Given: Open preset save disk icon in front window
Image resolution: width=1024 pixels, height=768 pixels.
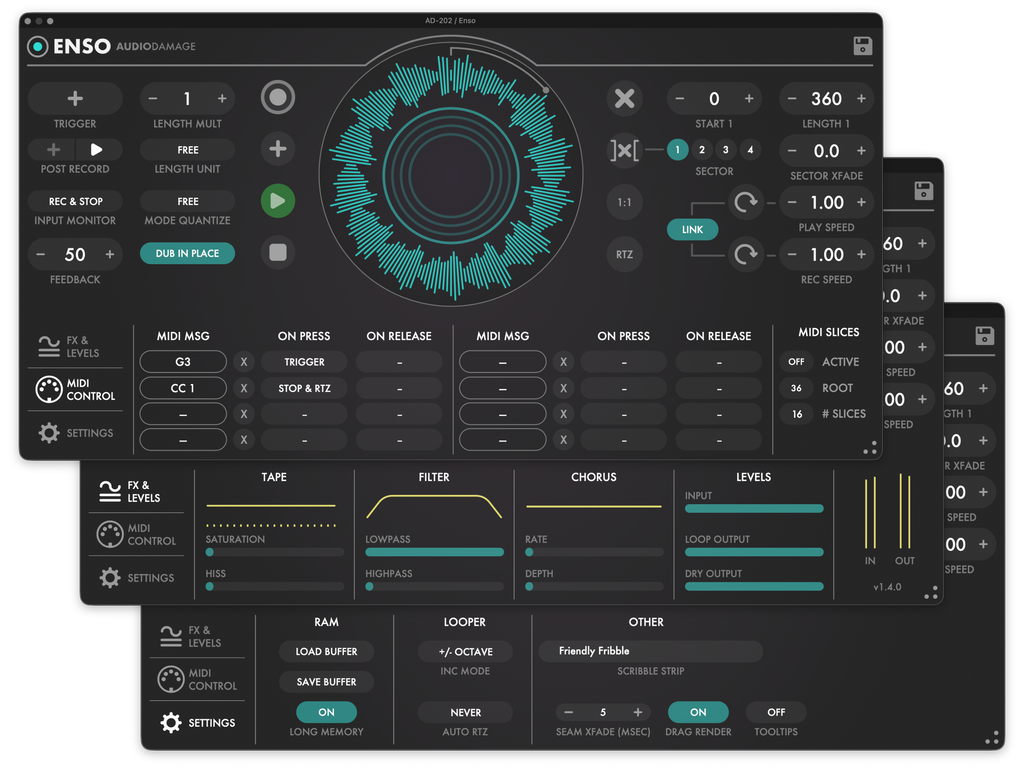Looking at the screenshot, I should pos(862,46).
